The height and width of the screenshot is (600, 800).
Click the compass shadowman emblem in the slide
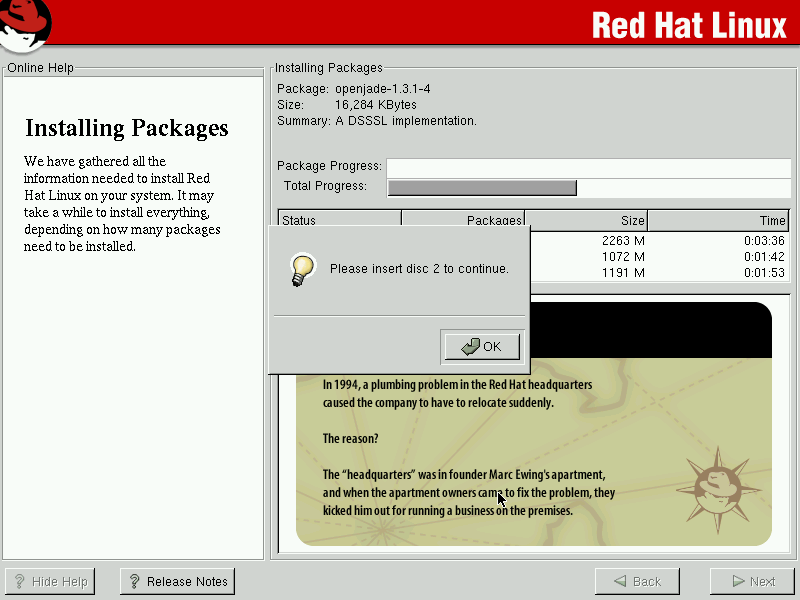pos(718,490)
